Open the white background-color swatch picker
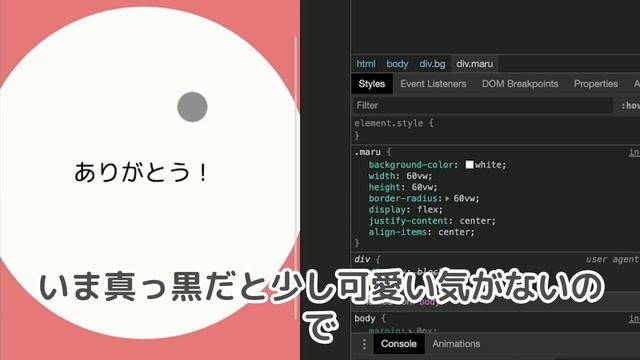640x360 pixels. click(x=469, y=164)
